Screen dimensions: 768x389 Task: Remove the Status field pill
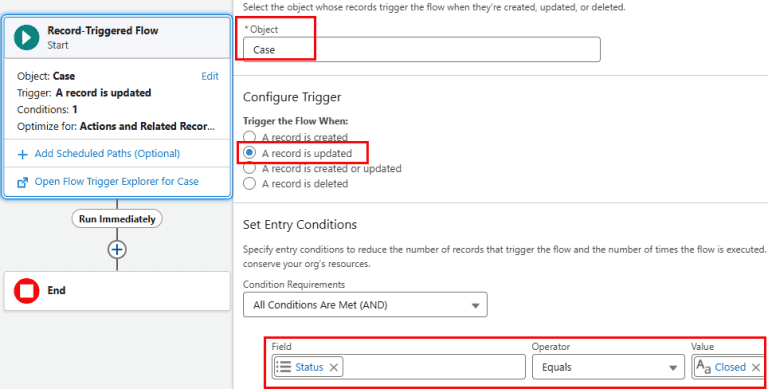pos(334,367)
